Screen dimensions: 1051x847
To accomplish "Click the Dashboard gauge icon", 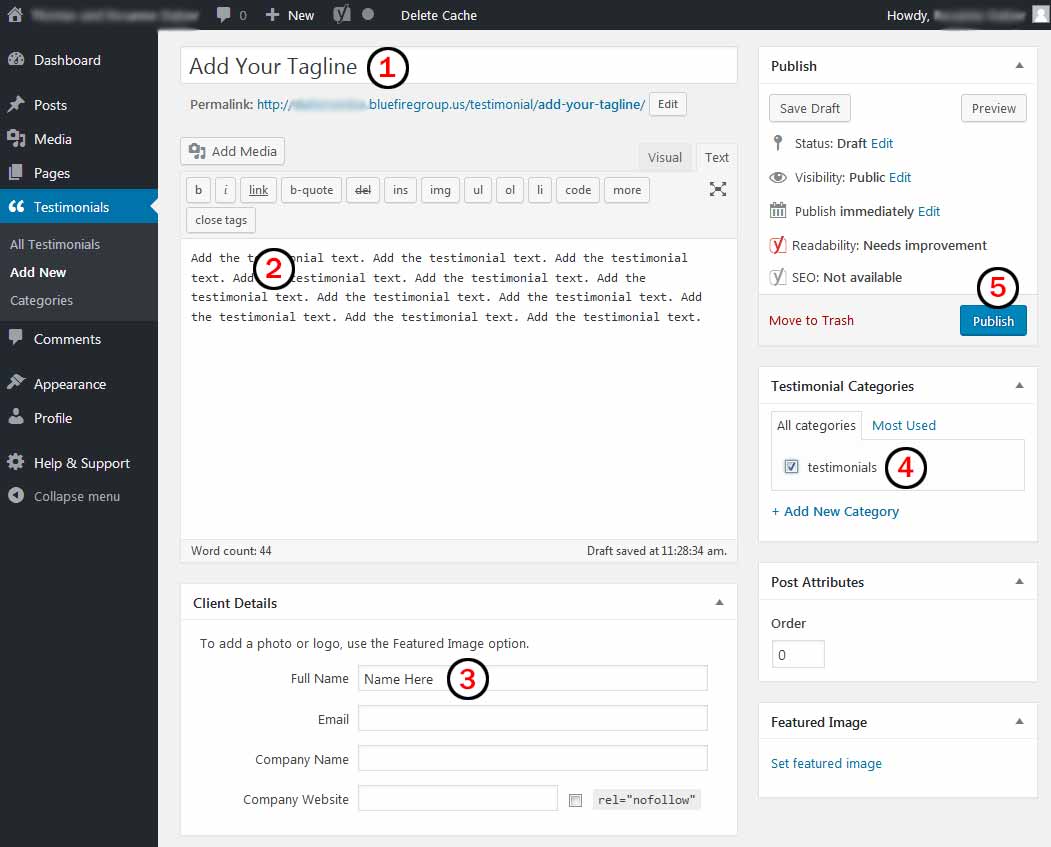I will pyautogui.click(x=16, y=60).
